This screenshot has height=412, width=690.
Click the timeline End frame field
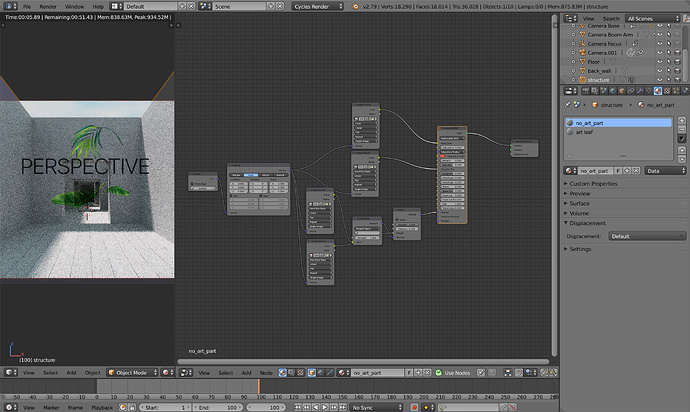[218, 408]
